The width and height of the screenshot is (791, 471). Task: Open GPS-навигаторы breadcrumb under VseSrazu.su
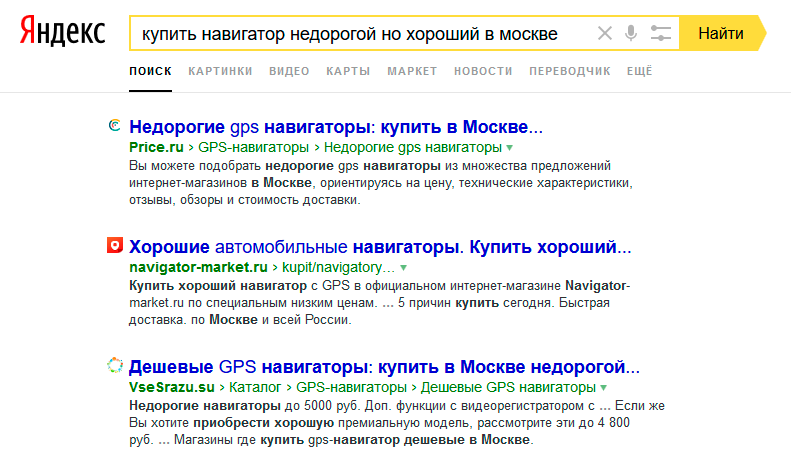point(351,387)
